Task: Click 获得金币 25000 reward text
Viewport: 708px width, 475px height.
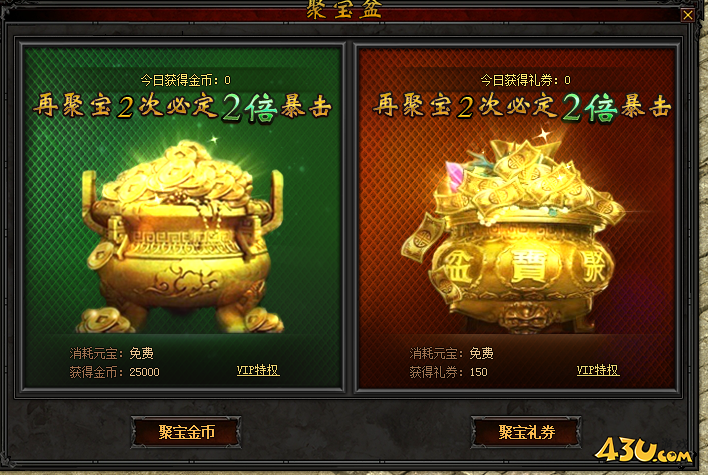Action: coord(115,372)
